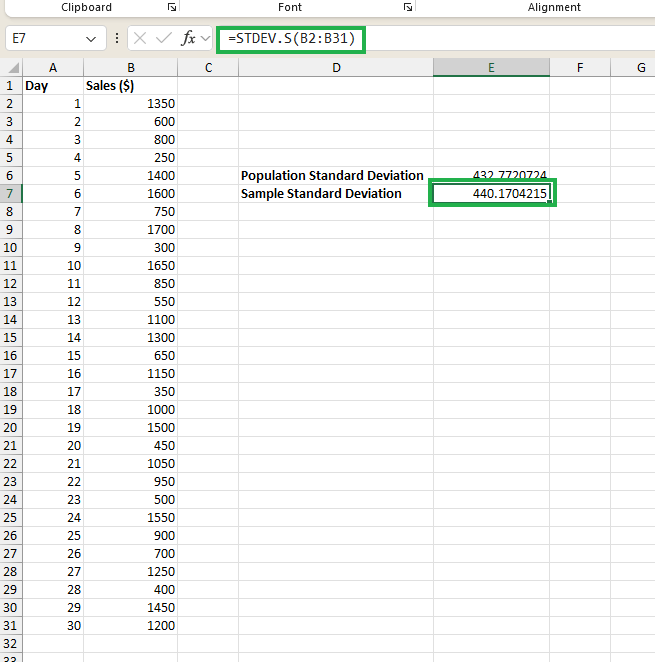Select cell with sales value 1050
The height and width of the screenshot is (662, 655).
pyautogui.click(x=130, y=464)
